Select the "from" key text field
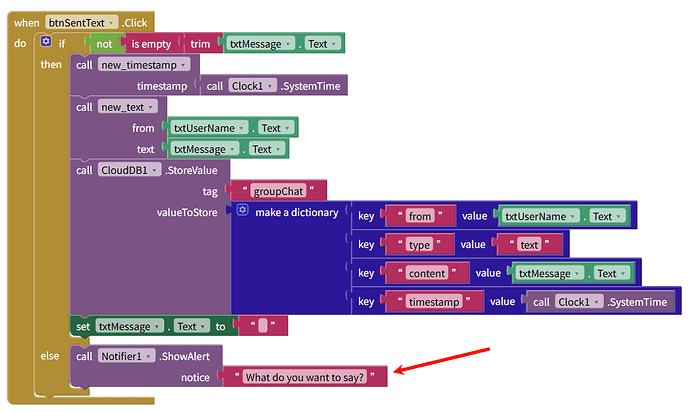Screen dimensions: 690x412 (420, 216)
